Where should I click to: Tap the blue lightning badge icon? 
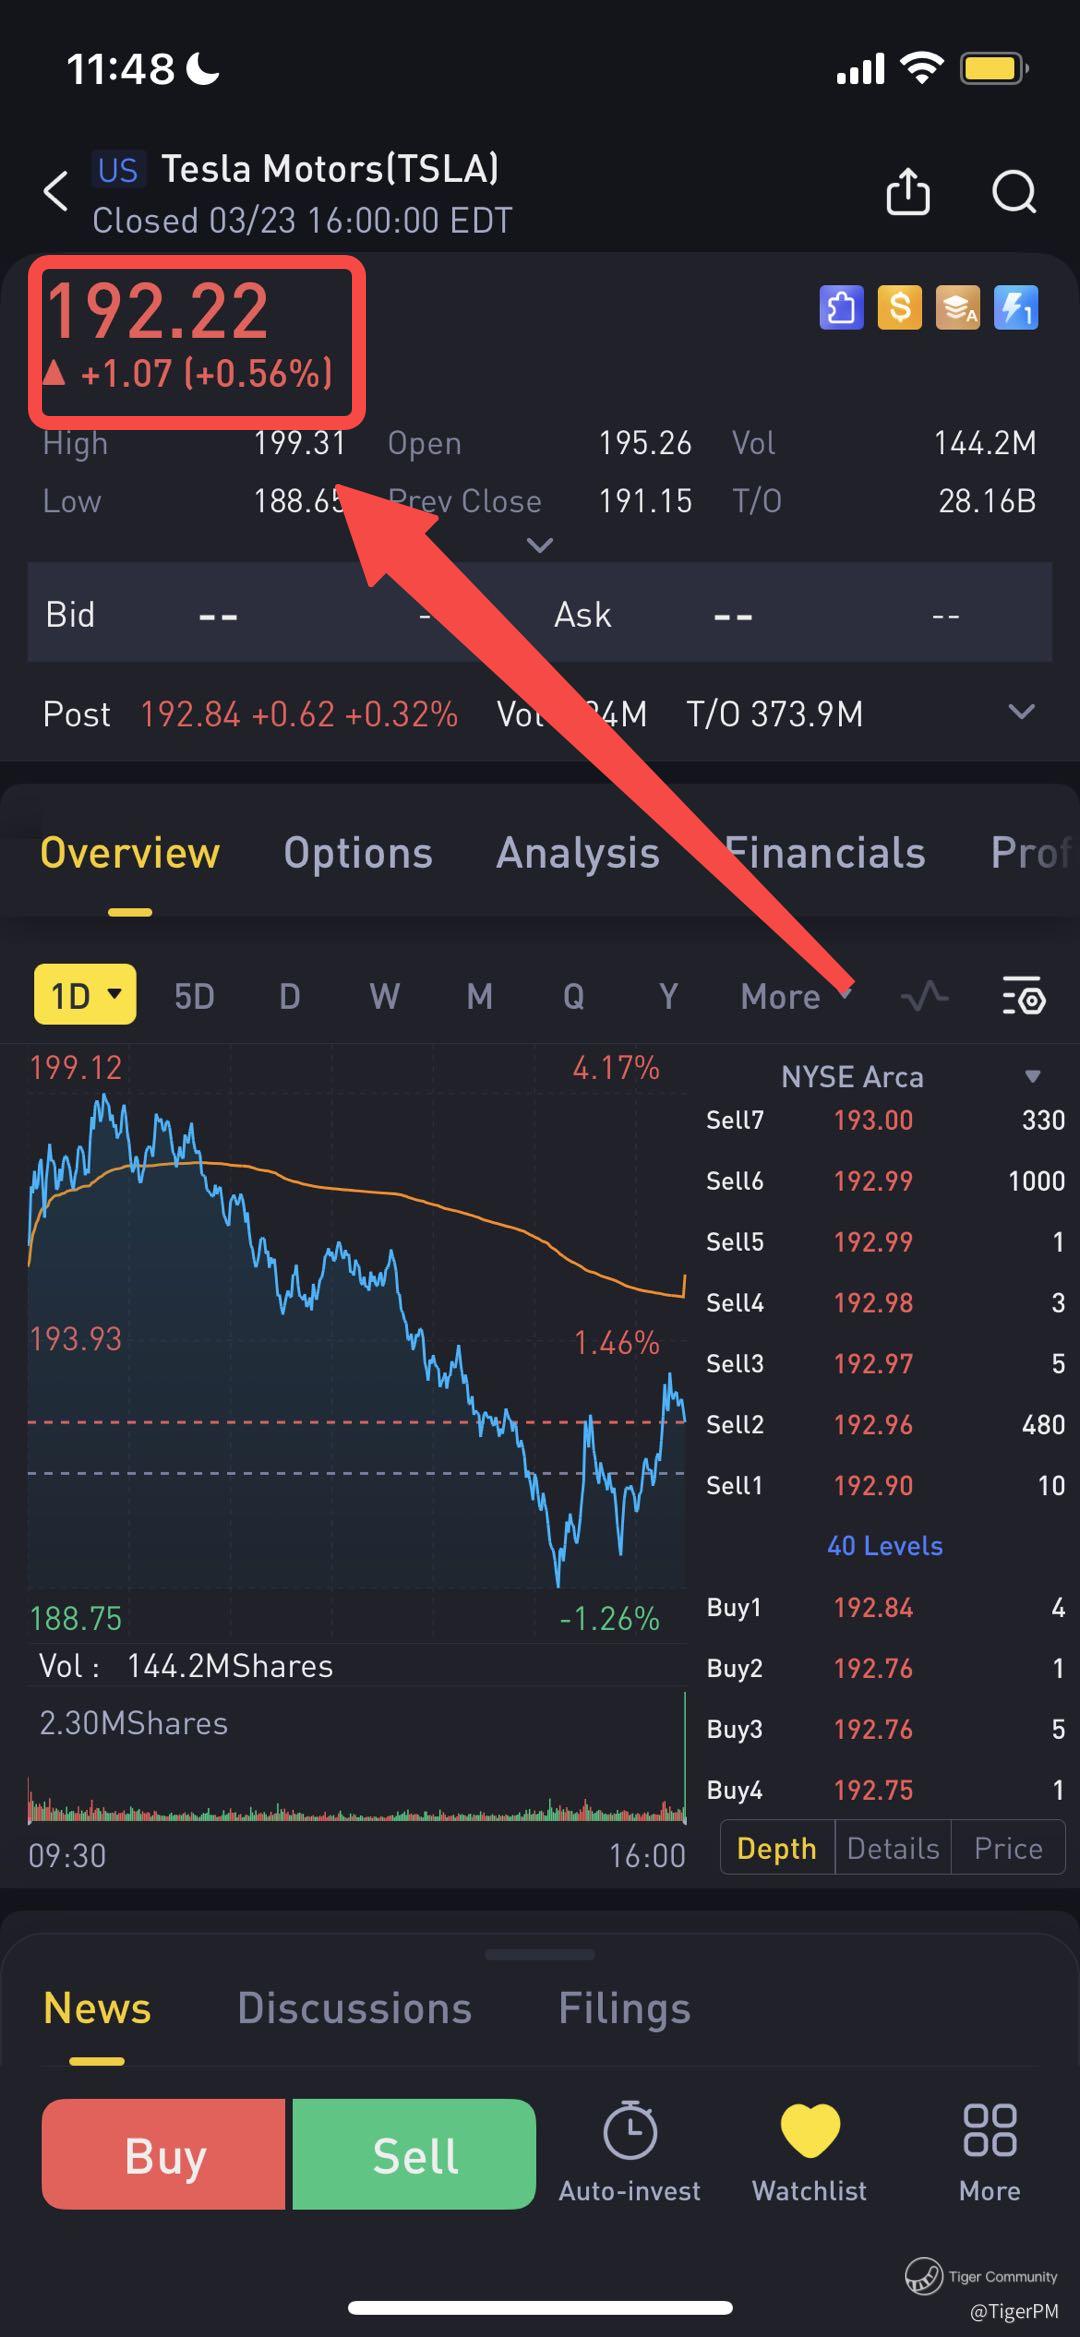1016,308
